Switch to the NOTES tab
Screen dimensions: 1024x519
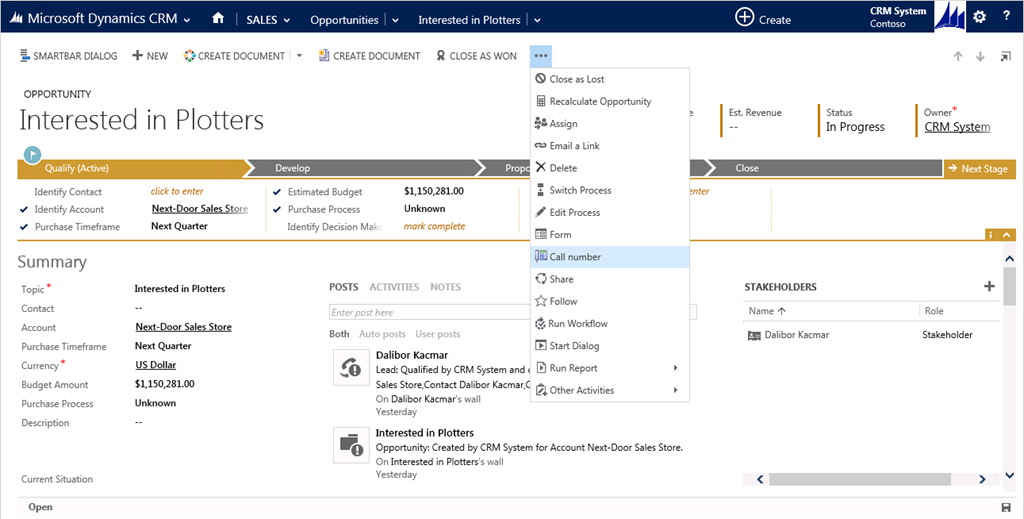pos(445,287)
